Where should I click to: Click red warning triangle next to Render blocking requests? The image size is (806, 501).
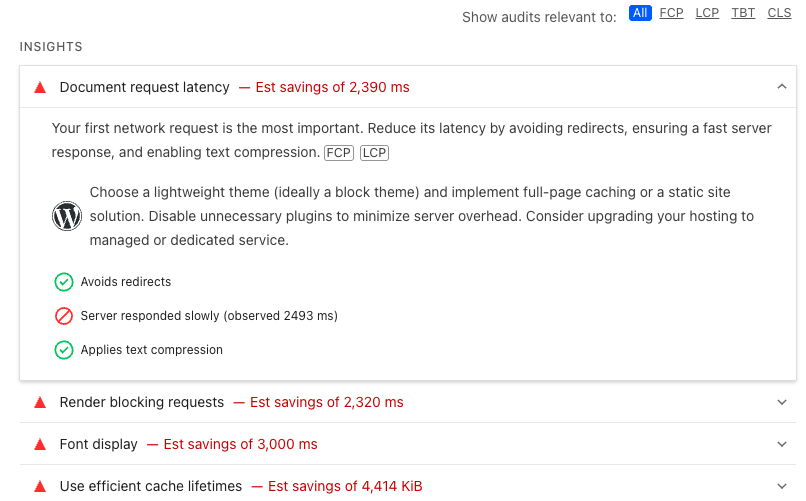(x=40, y=403)
